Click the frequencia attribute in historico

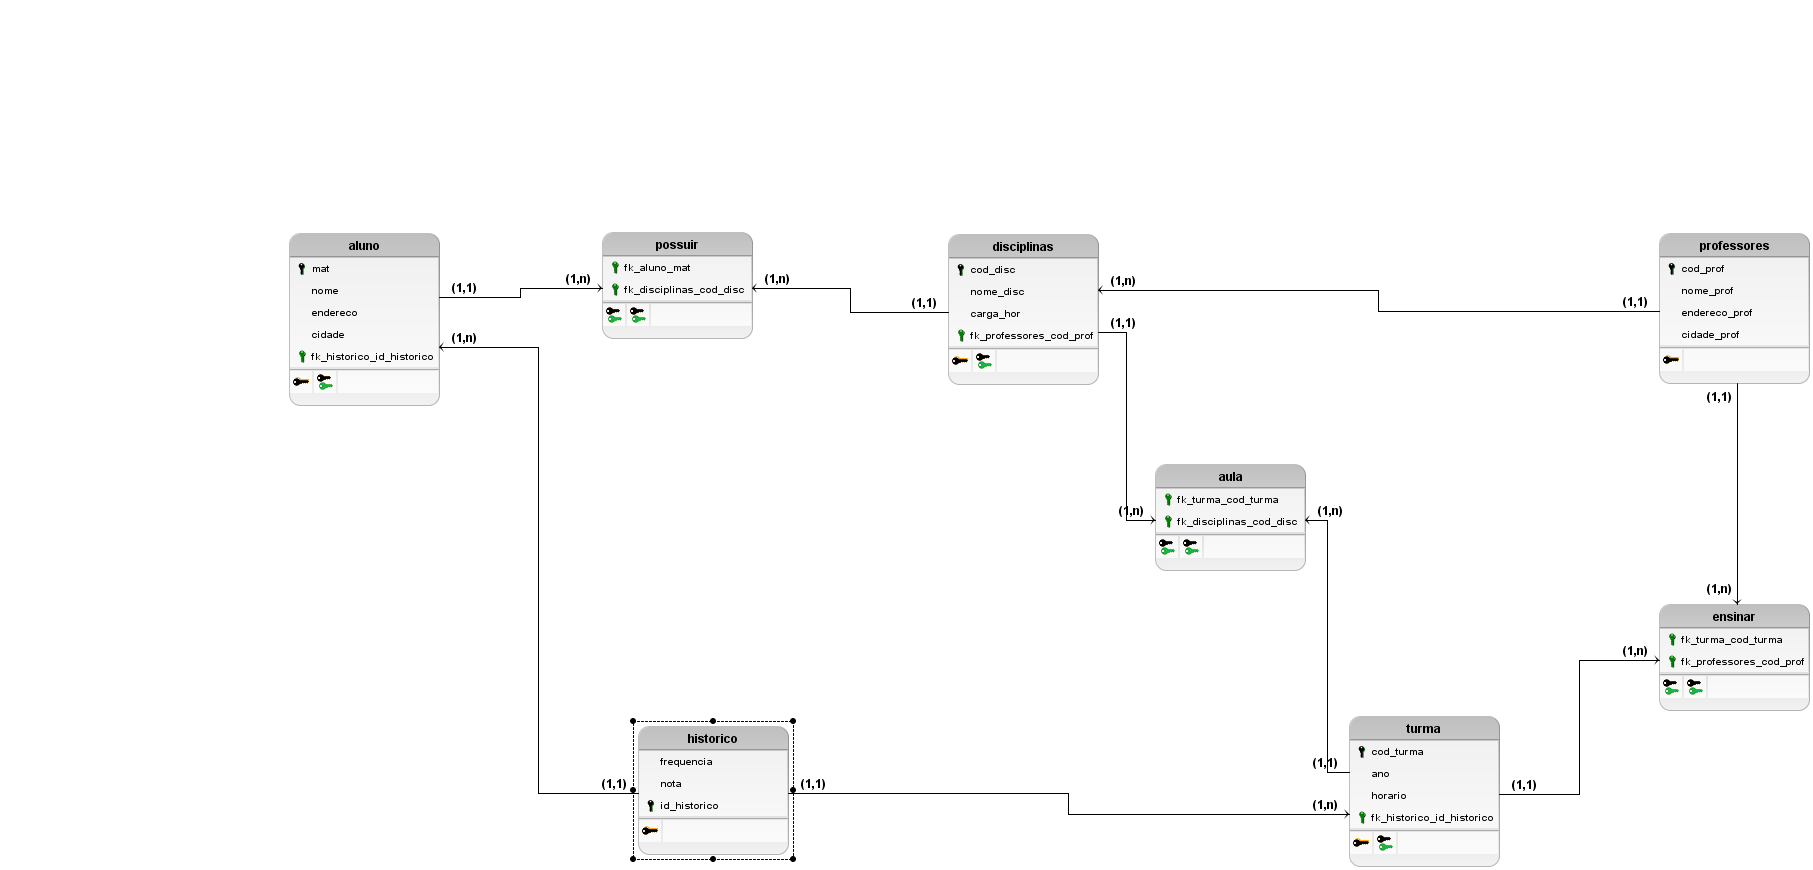click(x=686, y=762)
